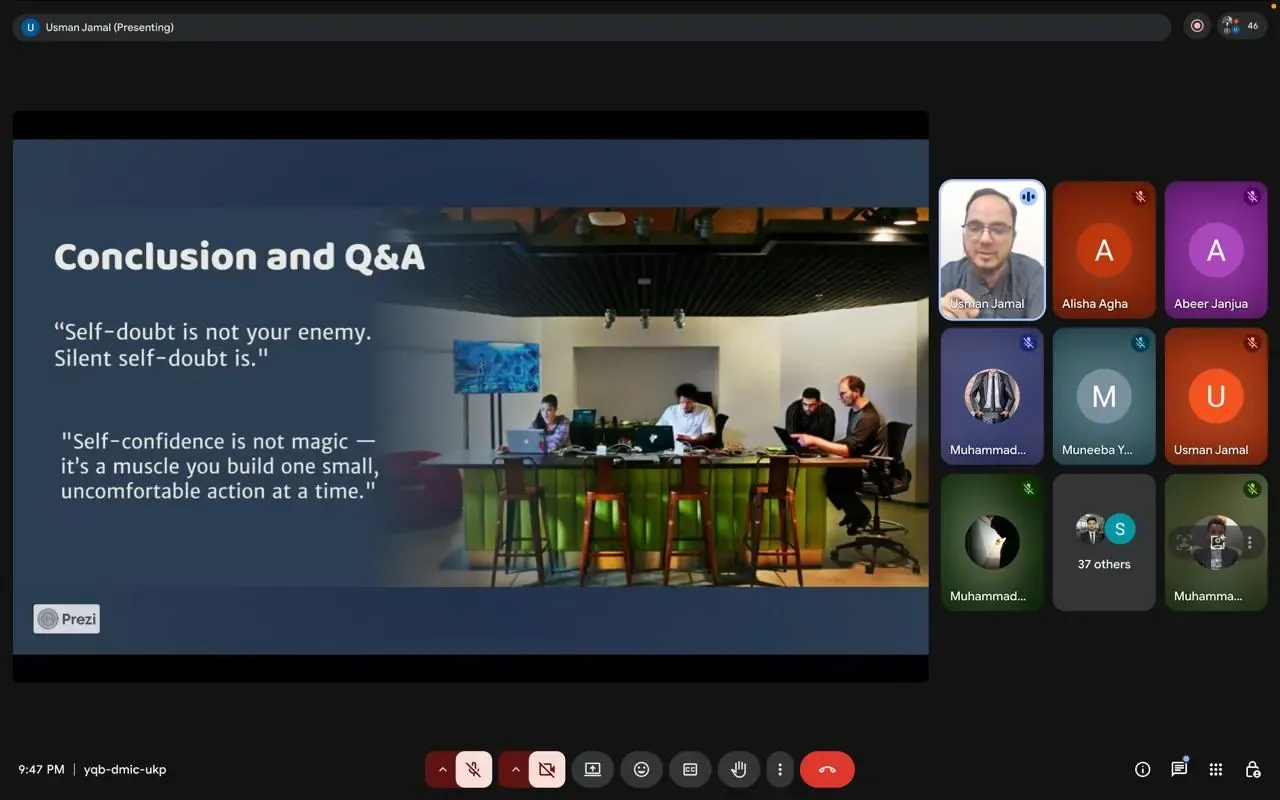Click the 9:47 PM clock text
Viewport: 1280px width, 800px height.
41,770
